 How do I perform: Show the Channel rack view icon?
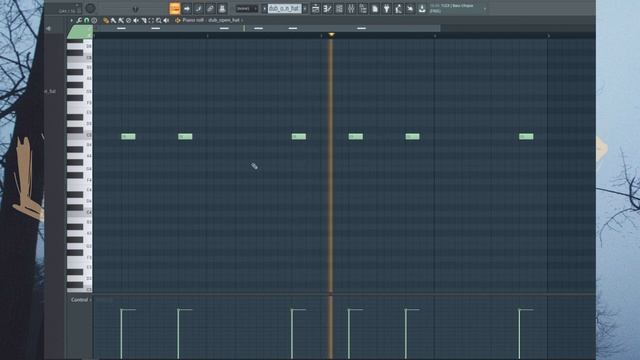pos(339,8)
